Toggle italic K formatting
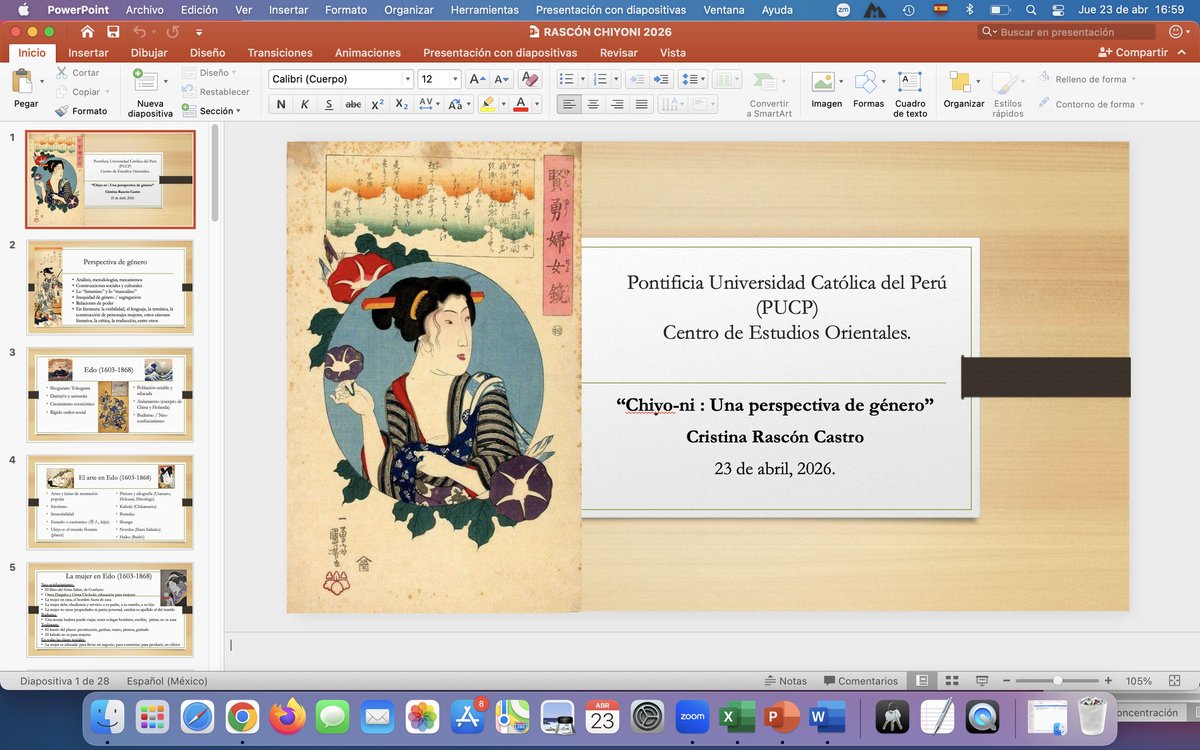Viewport: 1200px width, 750px height. (305, 104)
